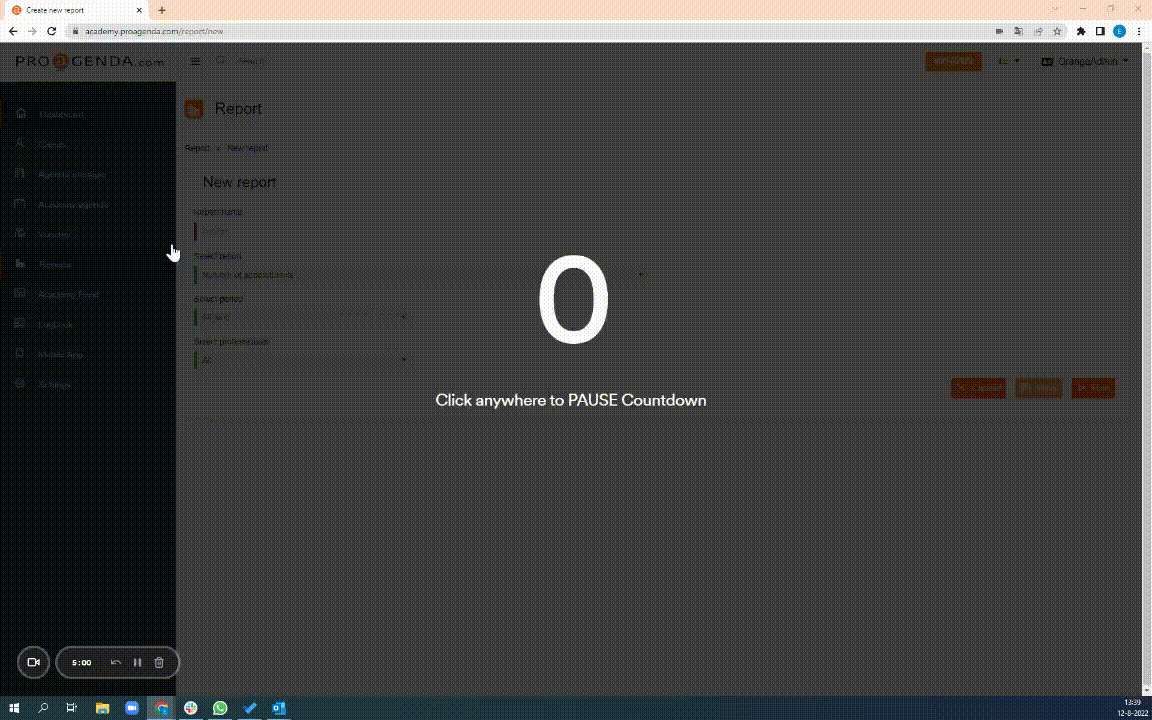
Task: Click the Run button
Action: (x=1092, y=388)
